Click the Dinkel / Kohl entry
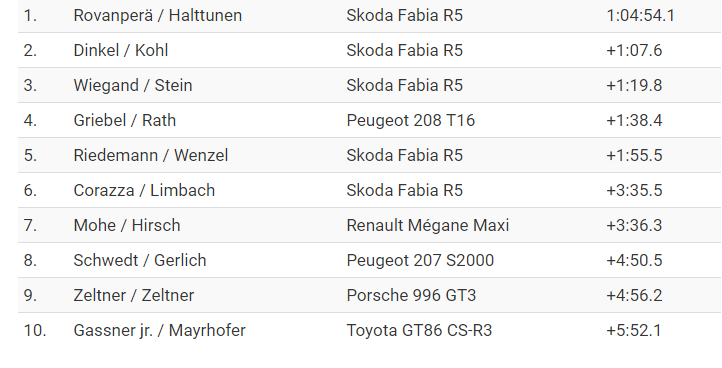This screenshot has width=722, height=368. [x=121, y=50]
